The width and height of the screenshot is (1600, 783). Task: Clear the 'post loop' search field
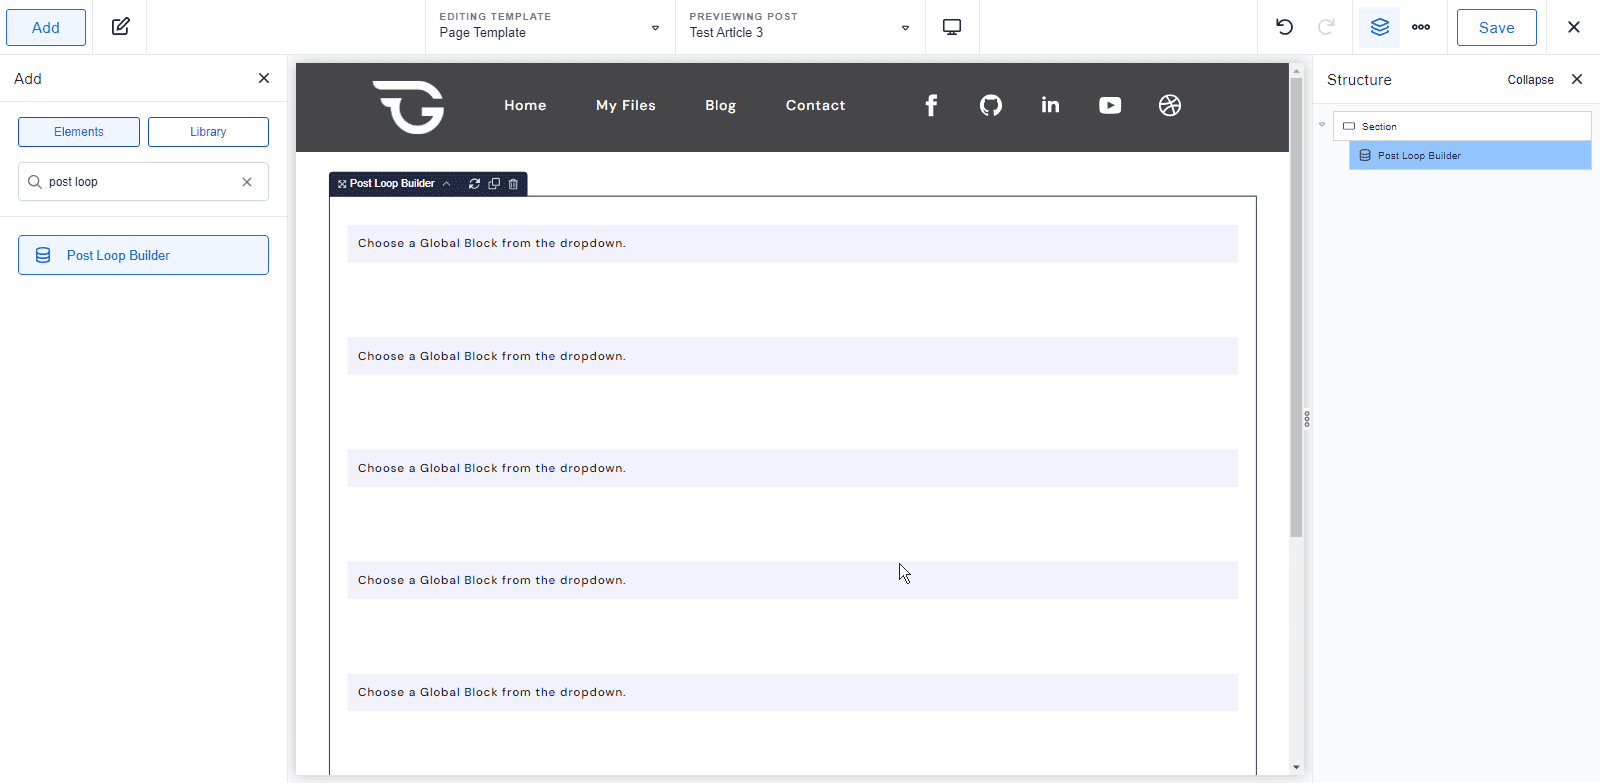point(247,182)
